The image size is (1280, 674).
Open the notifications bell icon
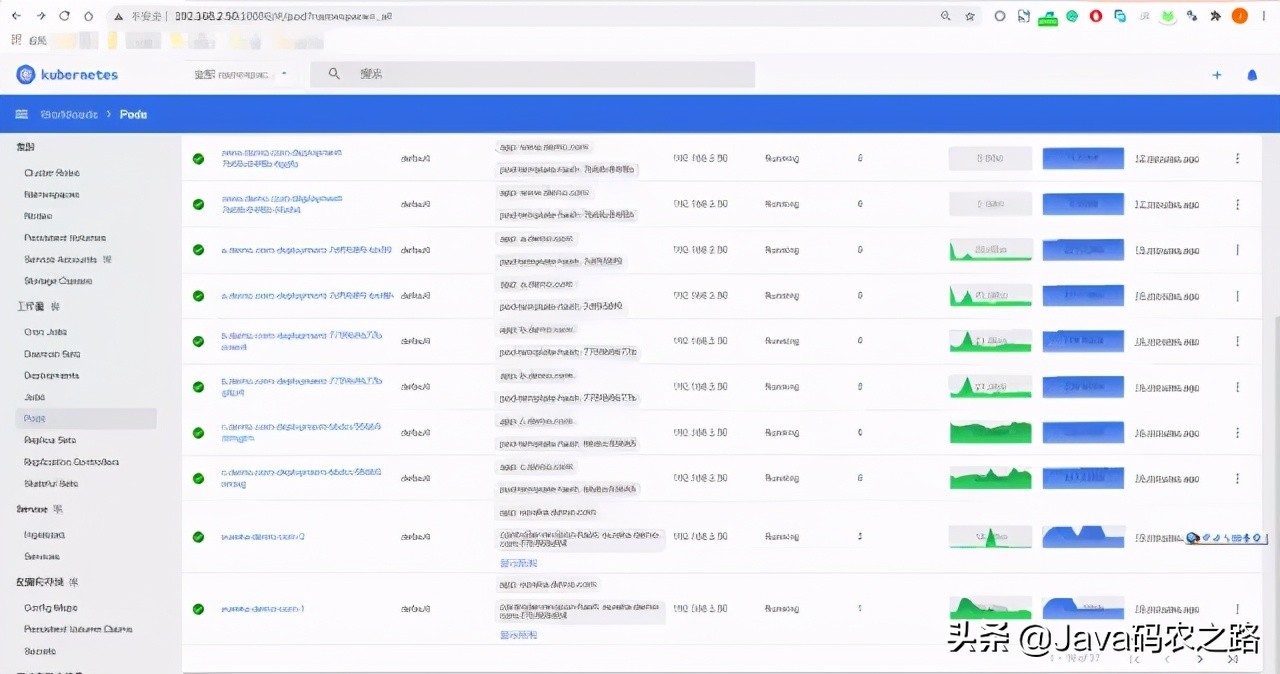coord(1252,75)
